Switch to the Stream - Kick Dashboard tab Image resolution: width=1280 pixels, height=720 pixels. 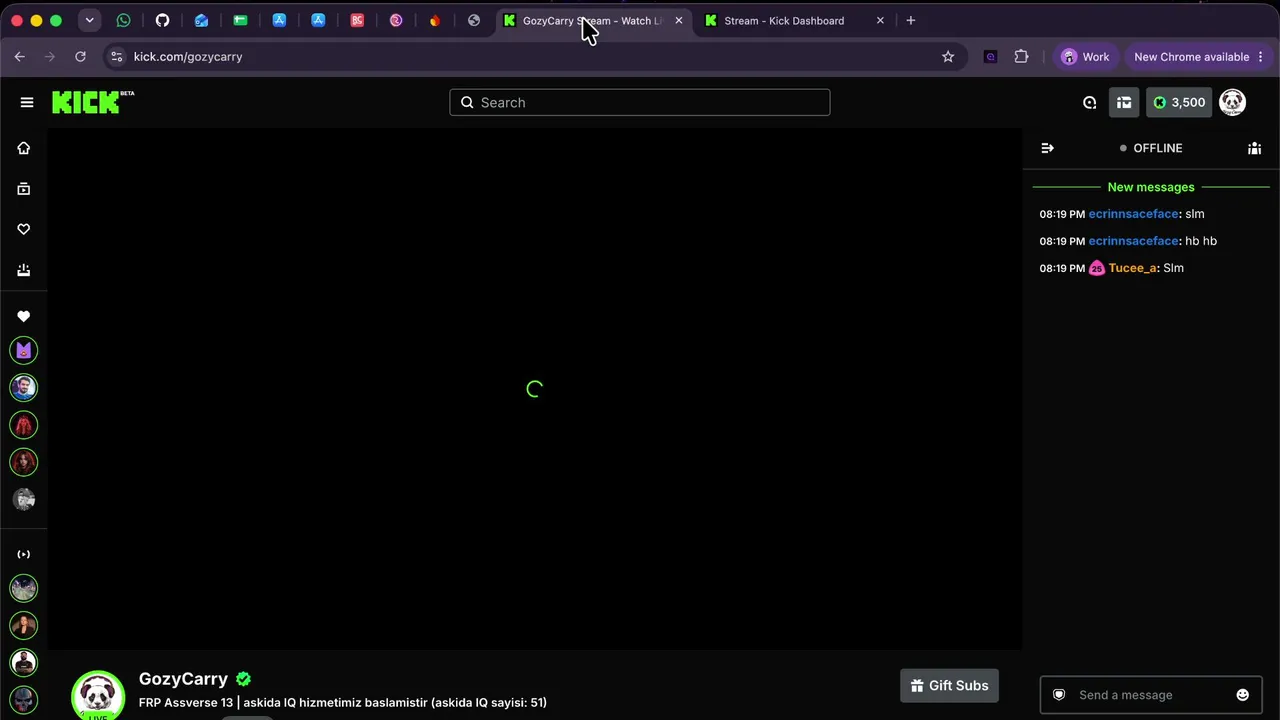point(783,20)
